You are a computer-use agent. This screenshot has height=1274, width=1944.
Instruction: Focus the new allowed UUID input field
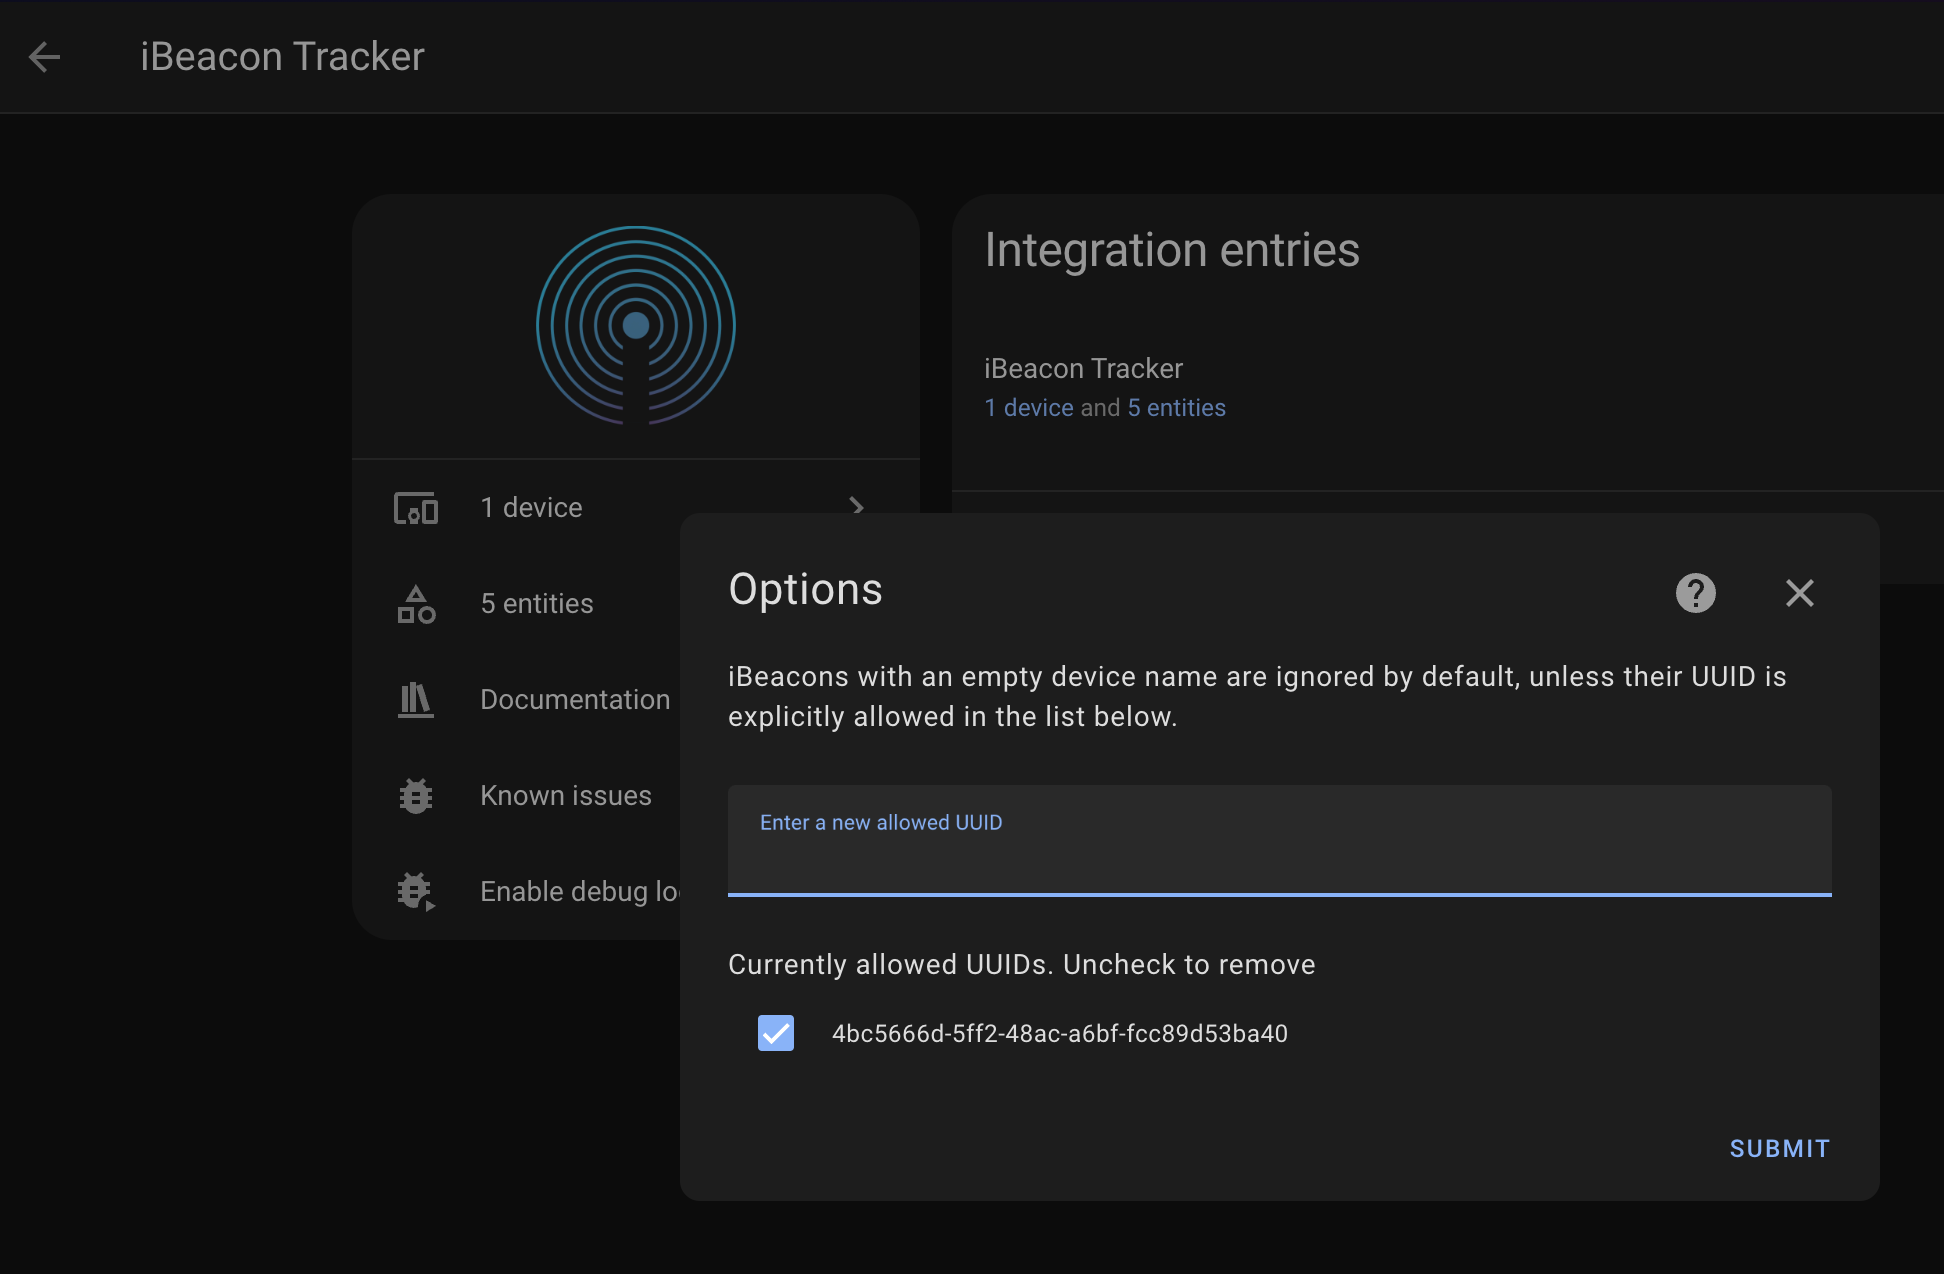(1280, 841)
